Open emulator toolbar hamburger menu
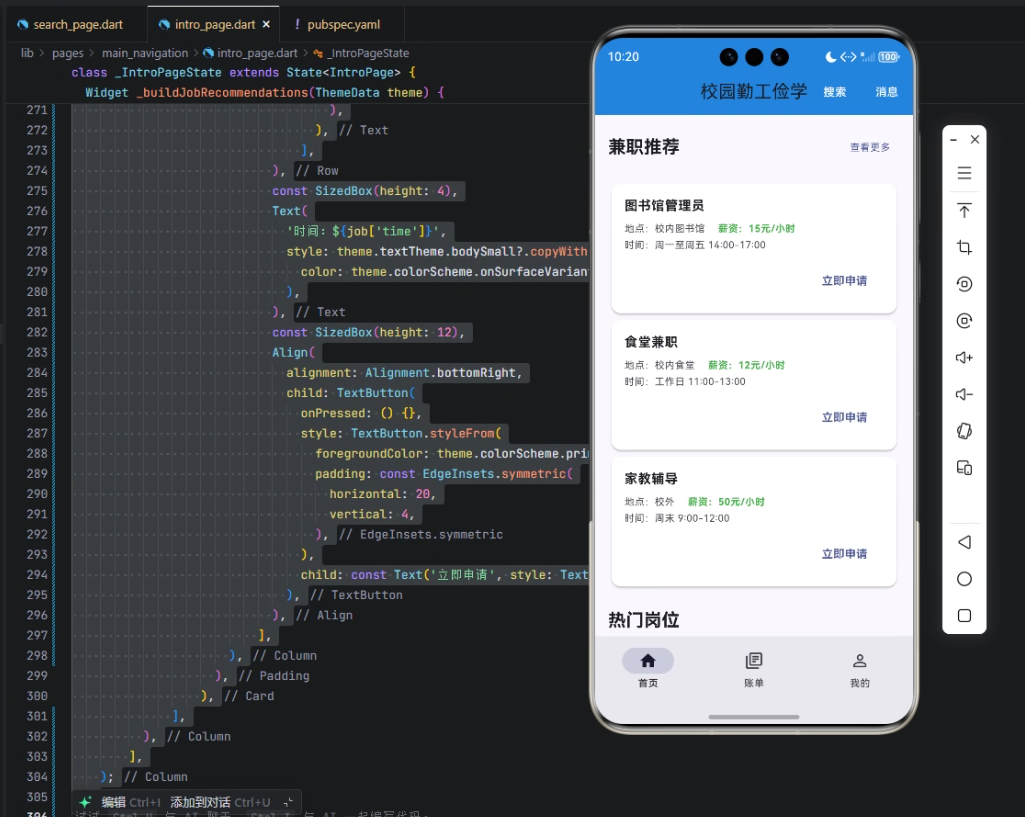The image size is (1025, 817). coord(964,173)
